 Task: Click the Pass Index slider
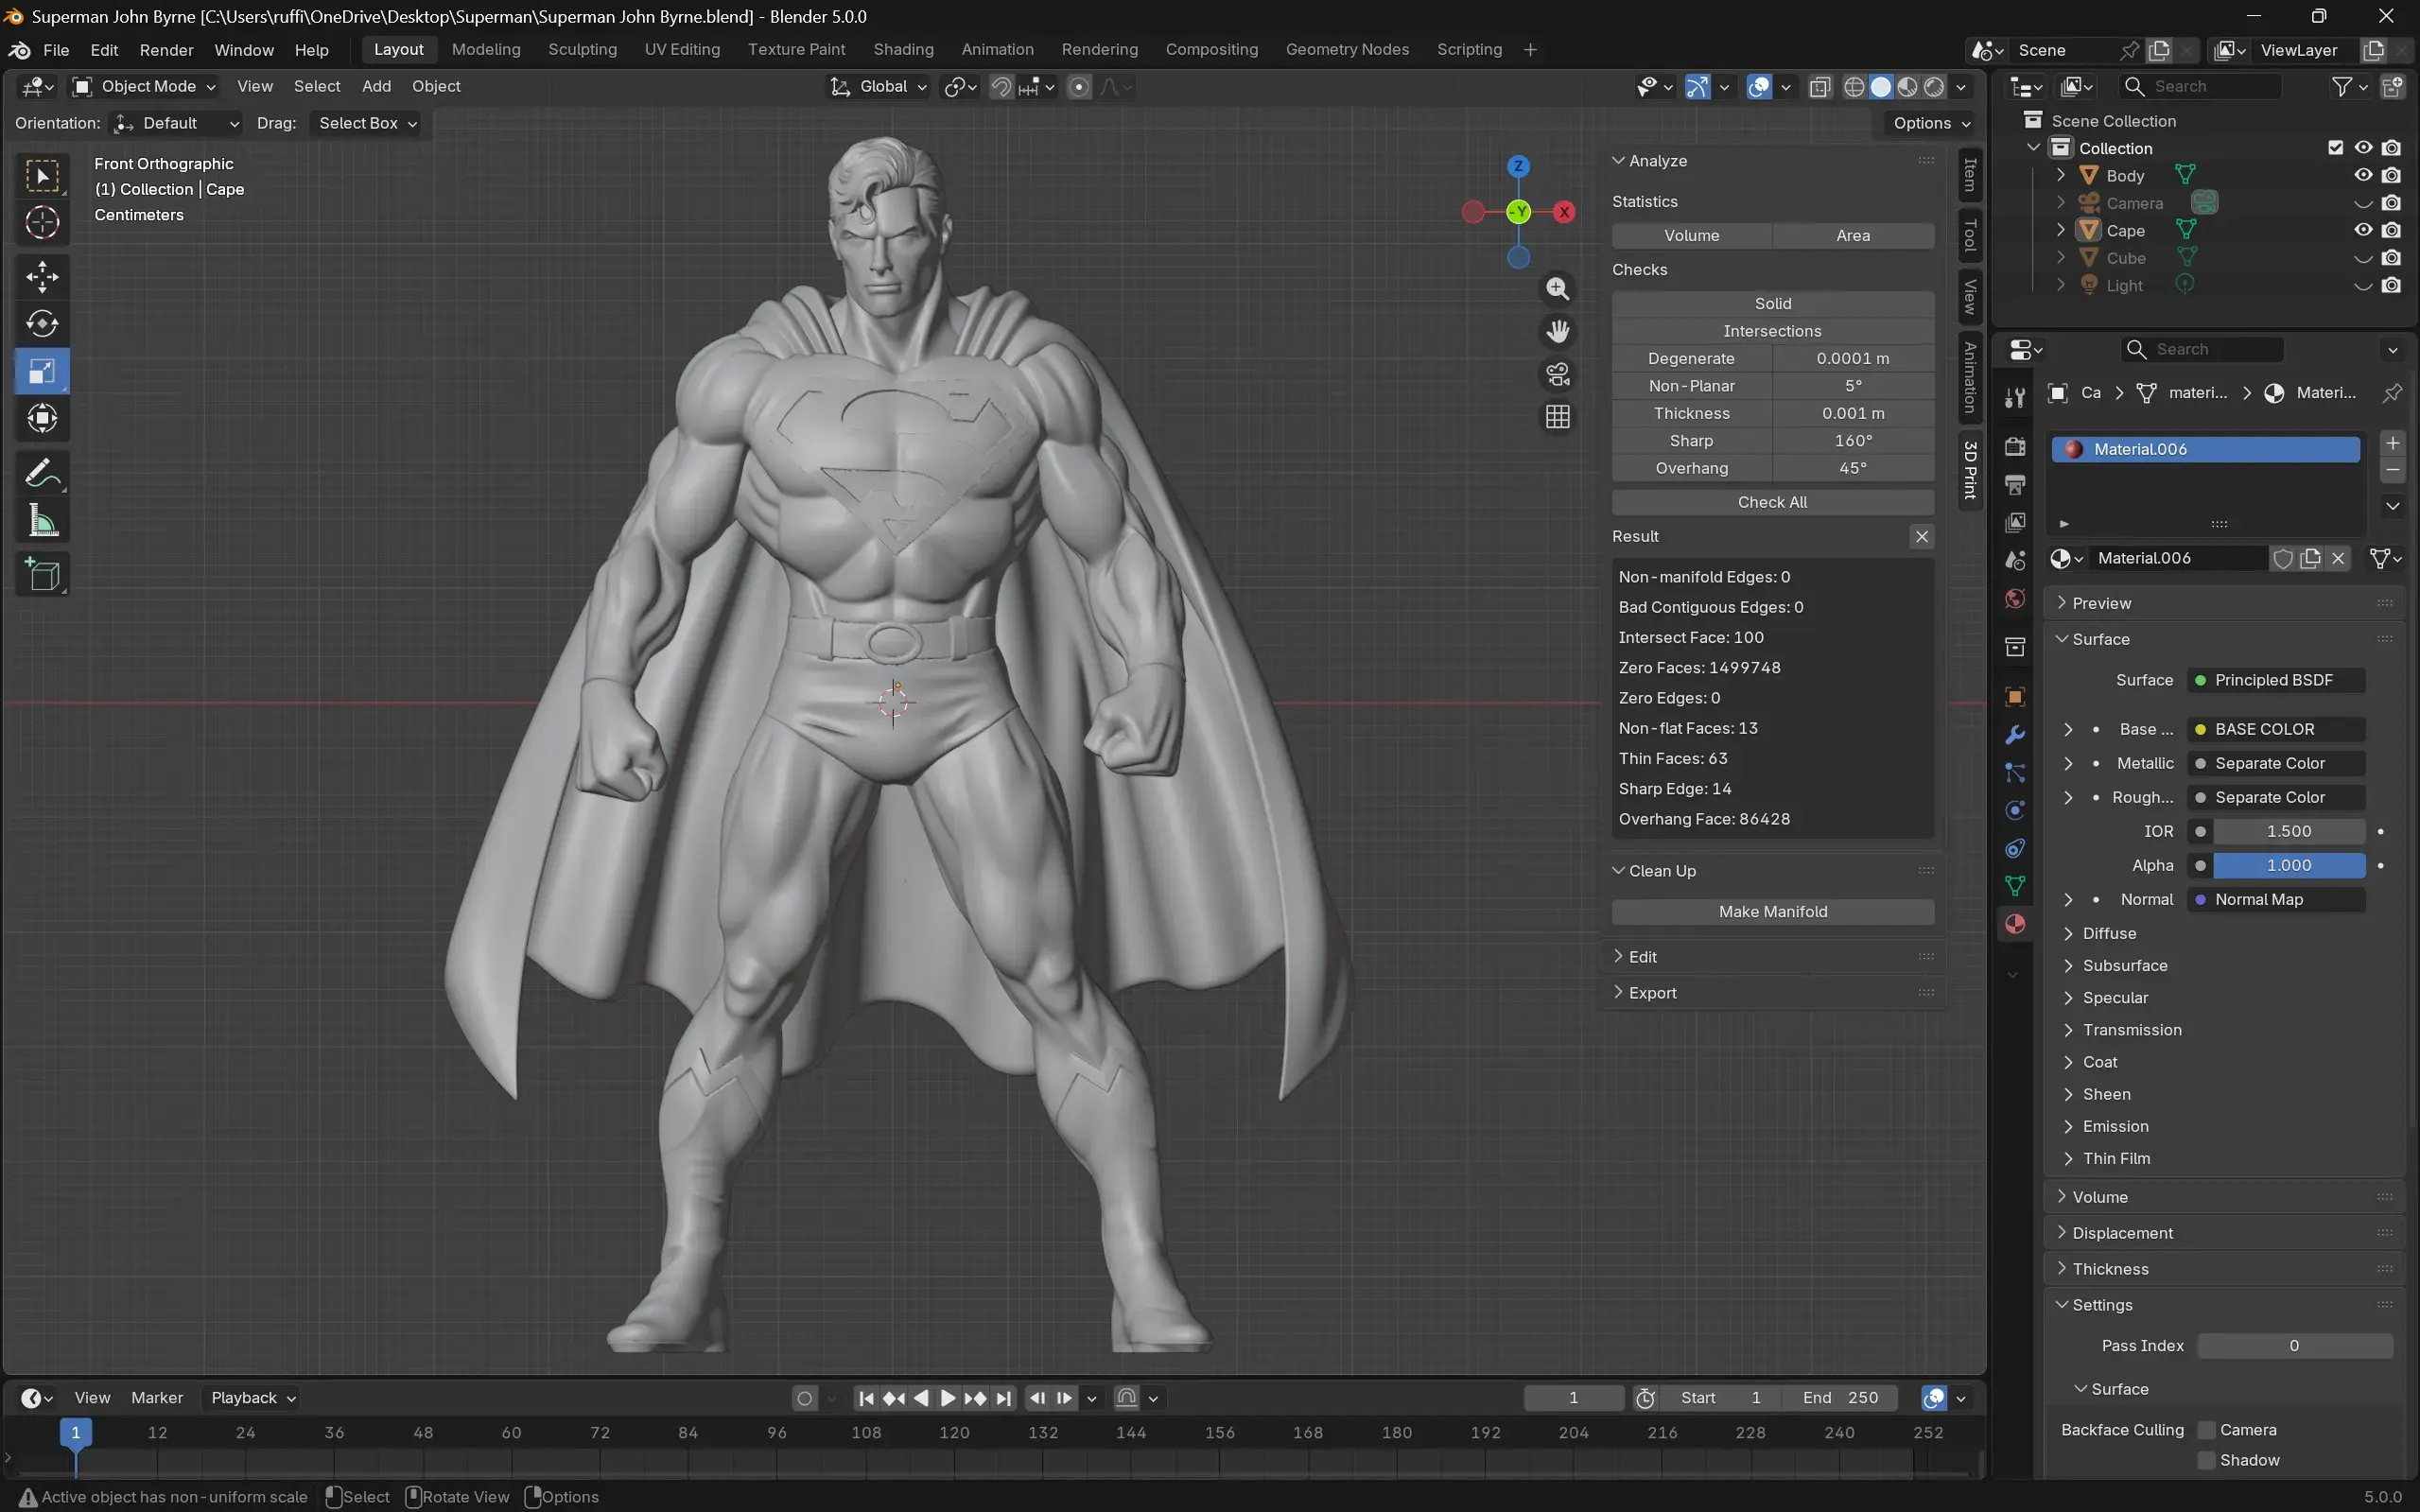2294,1346
